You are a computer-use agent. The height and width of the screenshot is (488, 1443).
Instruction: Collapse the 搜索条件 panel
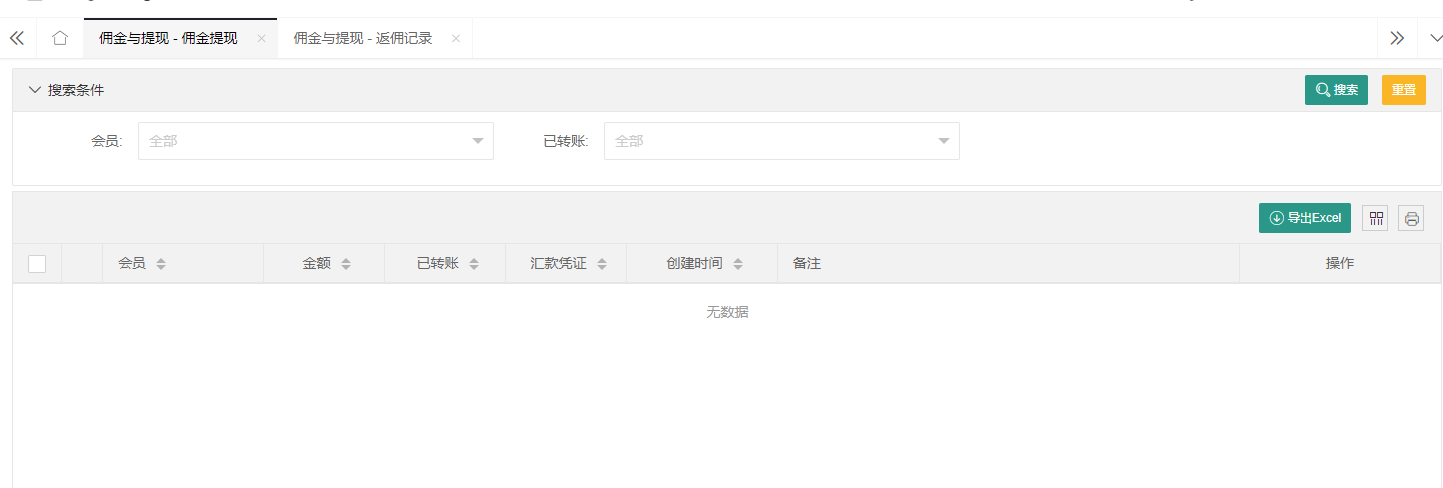36,90
